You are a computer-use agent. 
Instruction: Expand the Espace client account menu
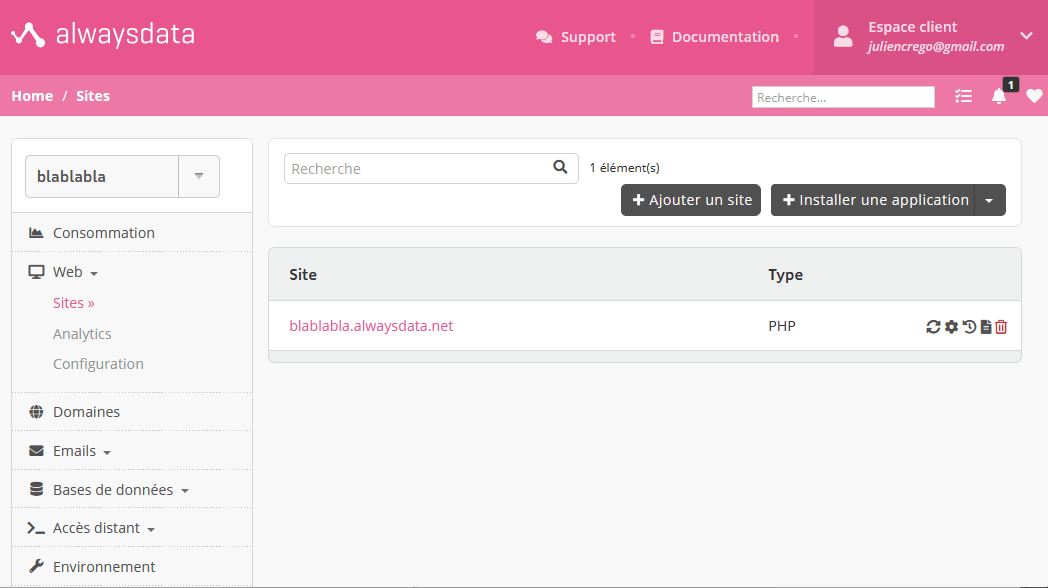click(931, 37)
